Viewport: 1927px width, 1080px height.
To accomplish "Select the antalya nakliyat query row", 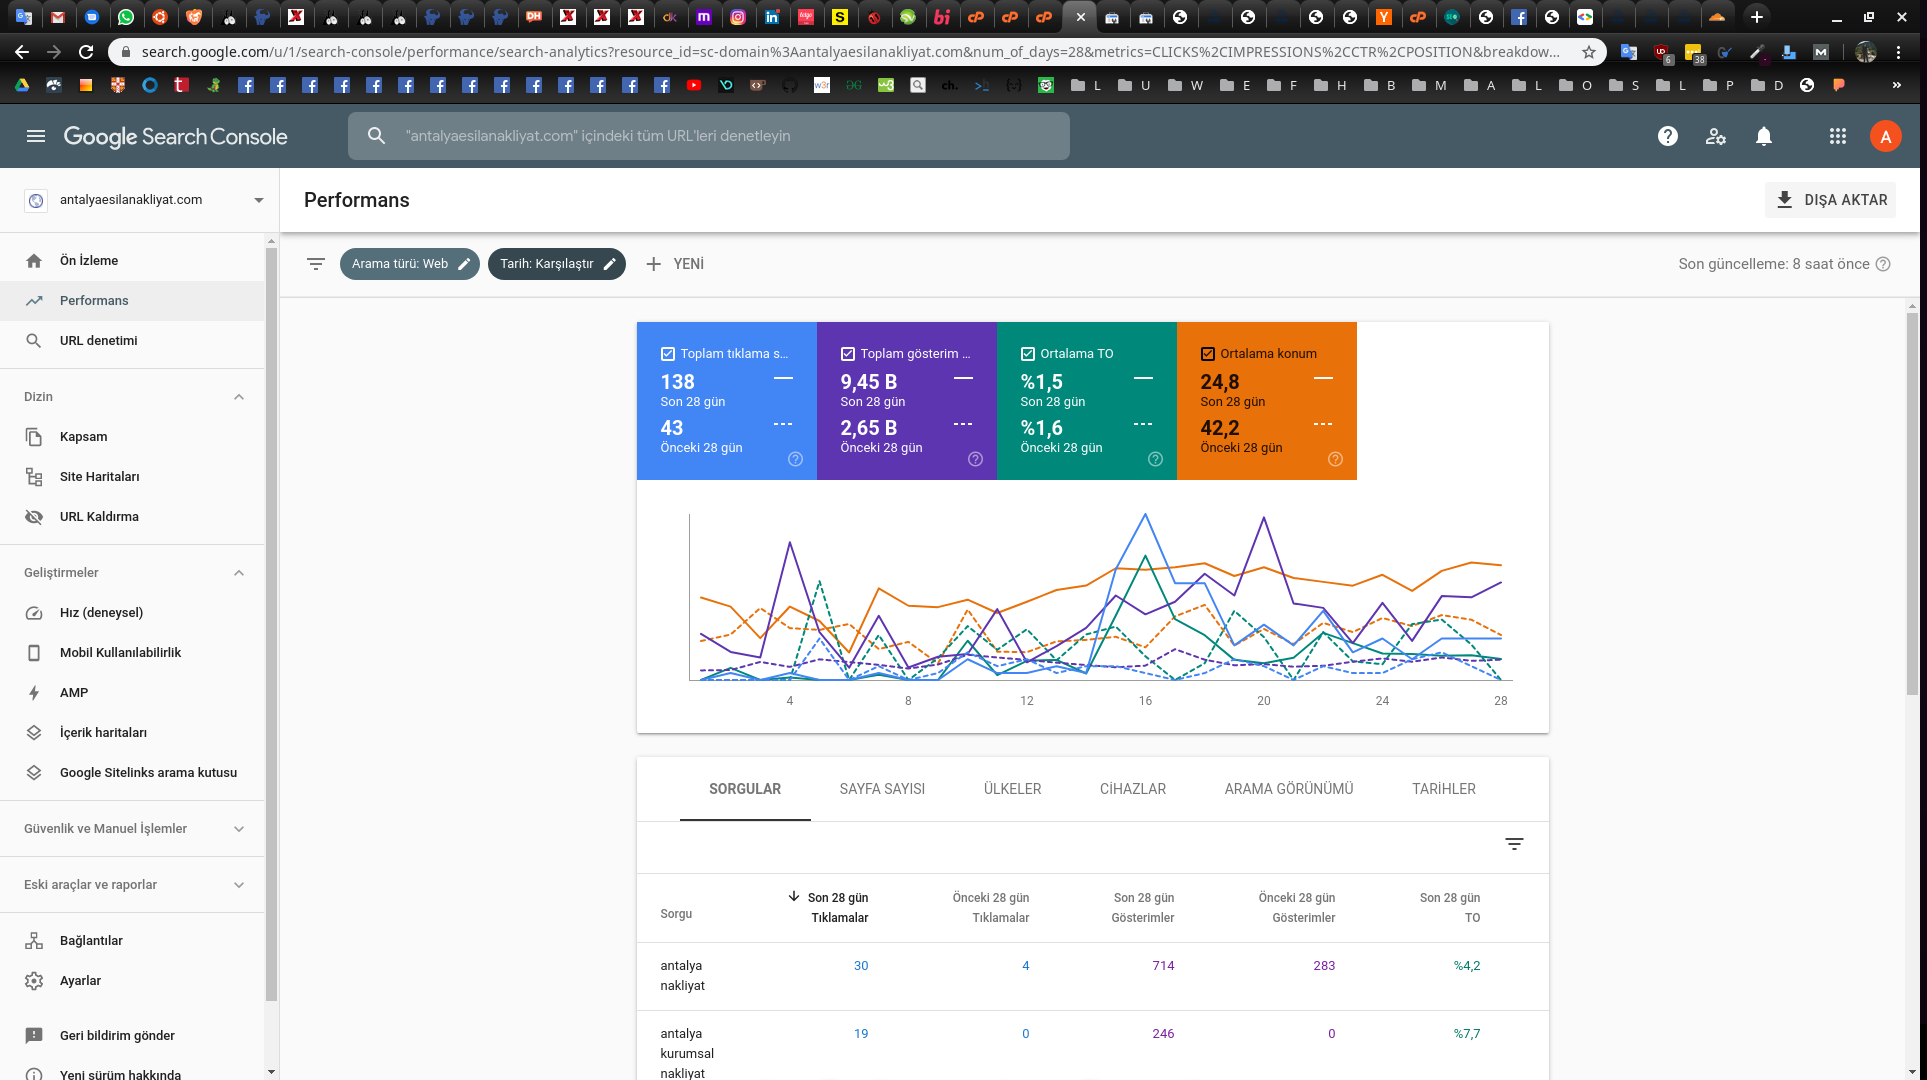I will pos(1093,977).
